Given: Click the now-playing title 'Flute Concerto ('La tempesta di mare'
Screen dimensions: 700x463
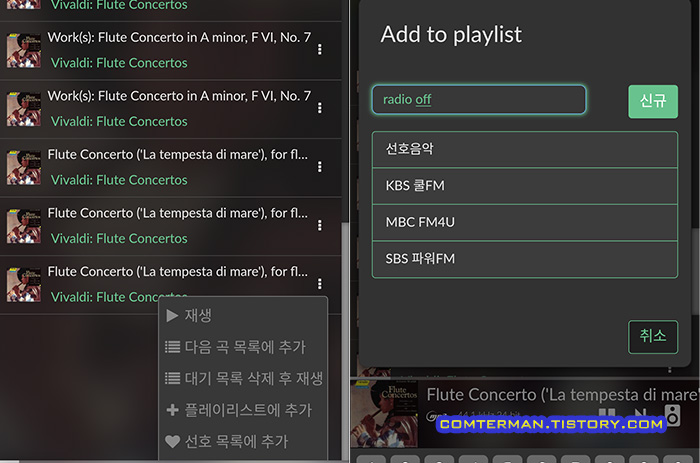Looking at the screenshot, I should click(562, 395).
